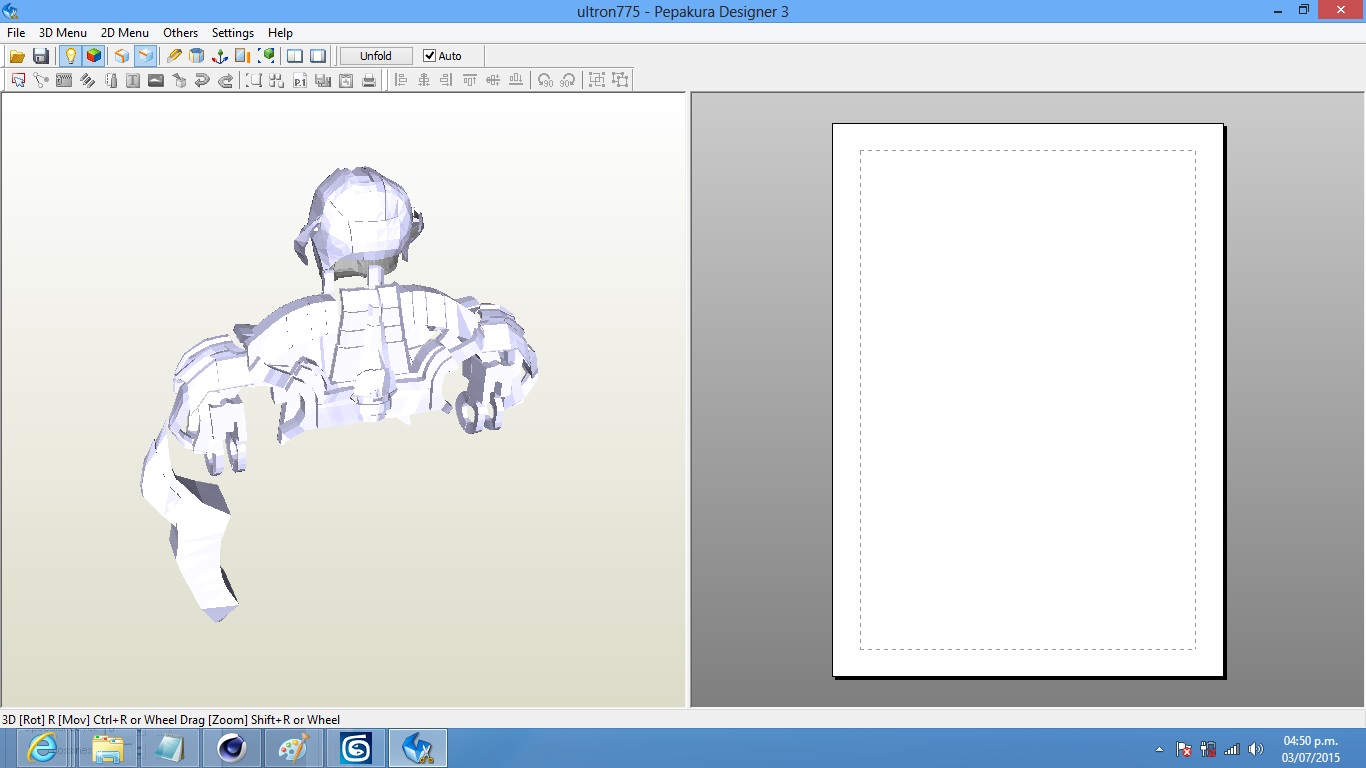This screenshot has height=768, width=1366.
Task: Toggle the colored cube texture display button
Action: (93, 56)
